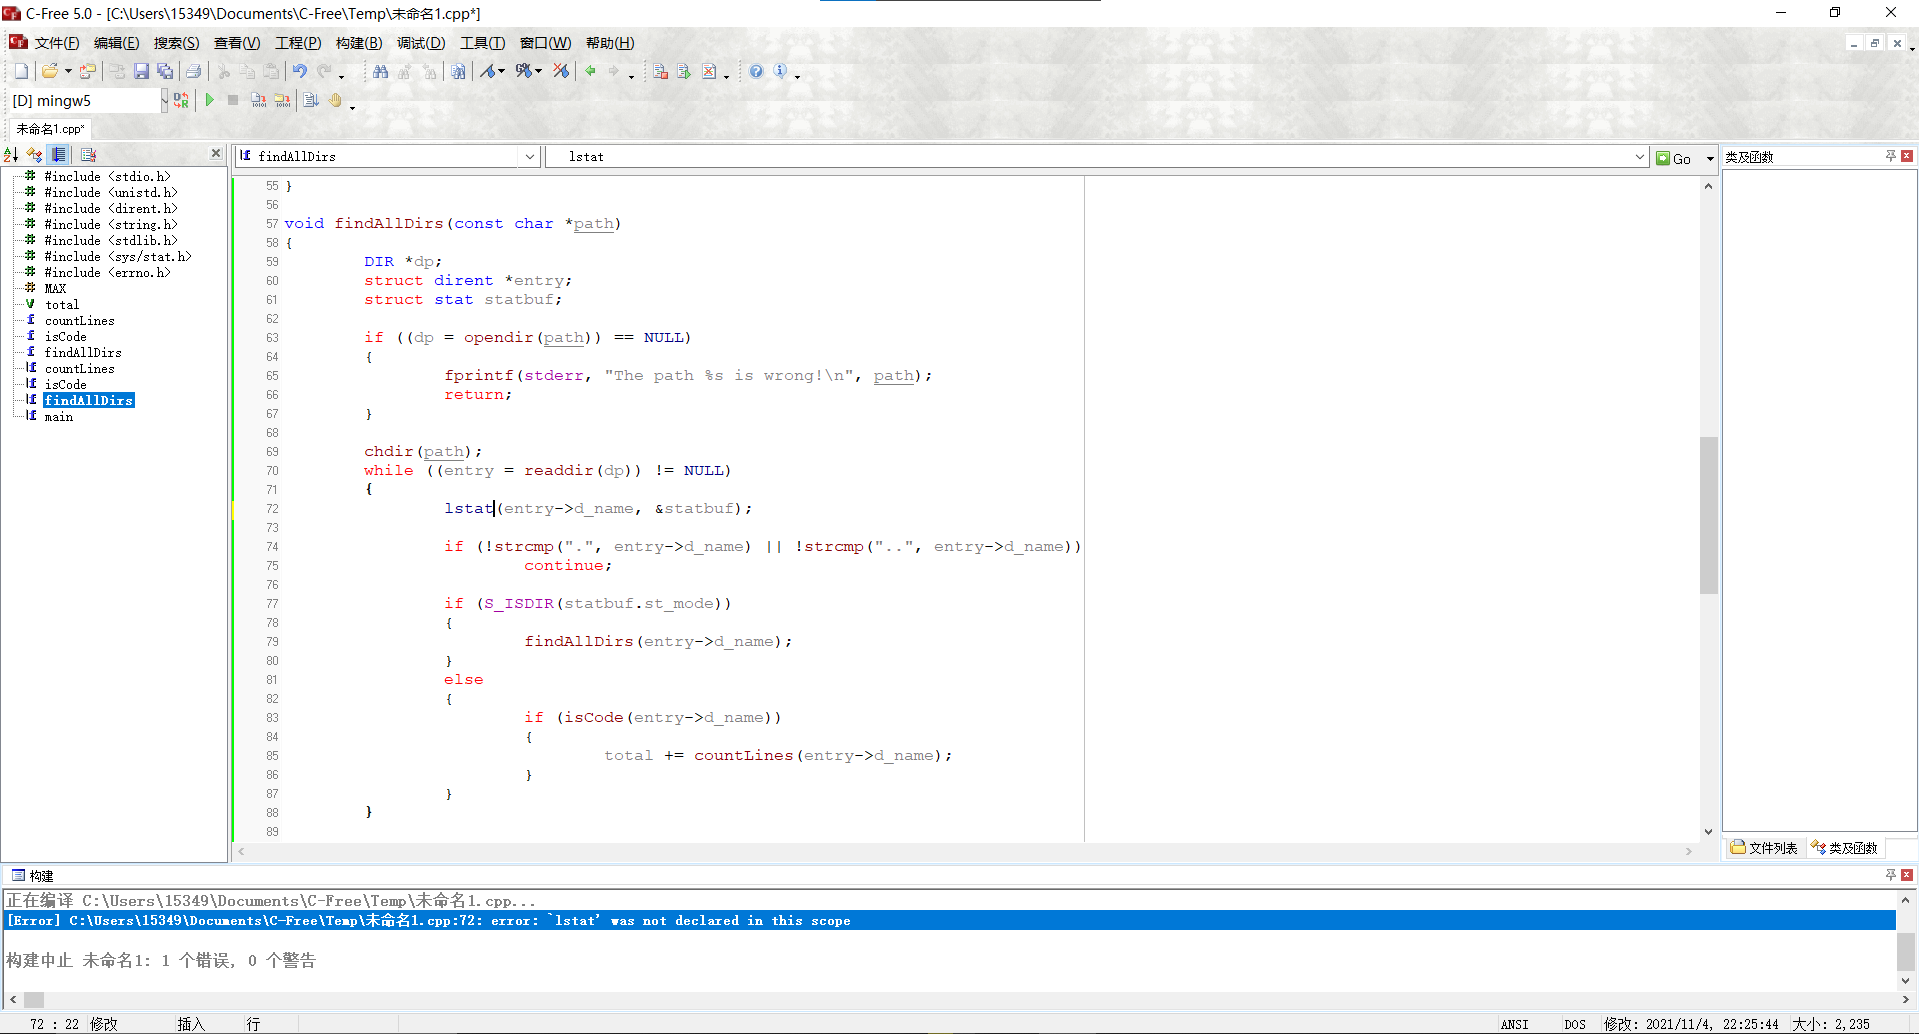Open the next-bookmark dropdown arrow
Screen dimensions: 1919x1034
point(538,71)
